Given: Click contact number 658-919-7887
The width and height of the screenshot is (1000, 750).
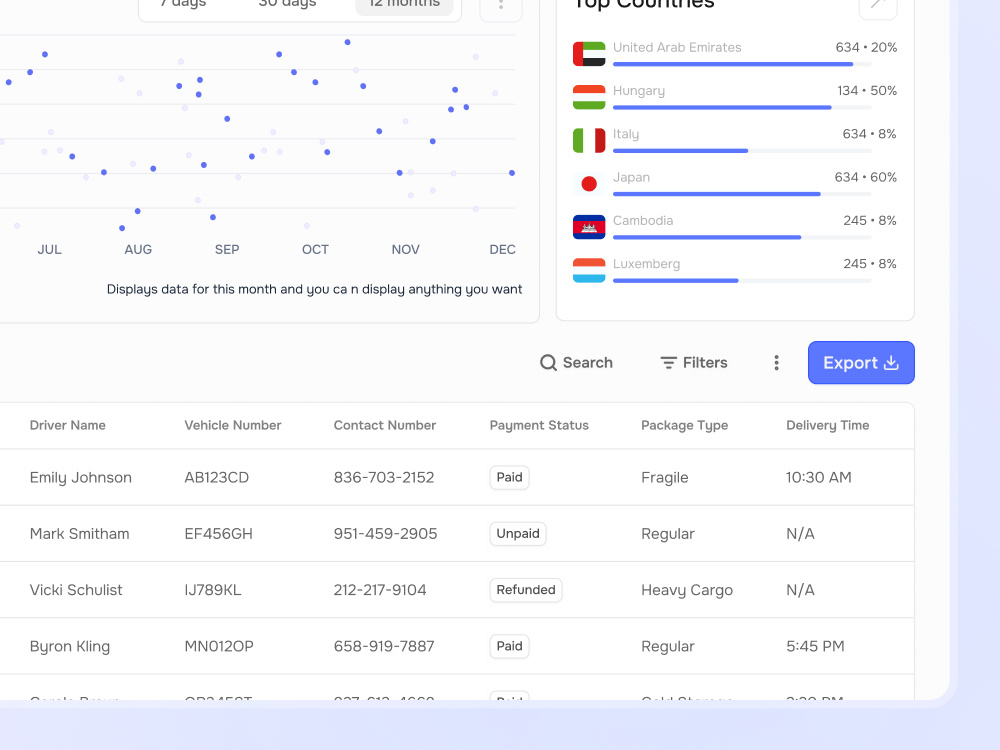Looking at the screenshot, I should coord(384,646).
